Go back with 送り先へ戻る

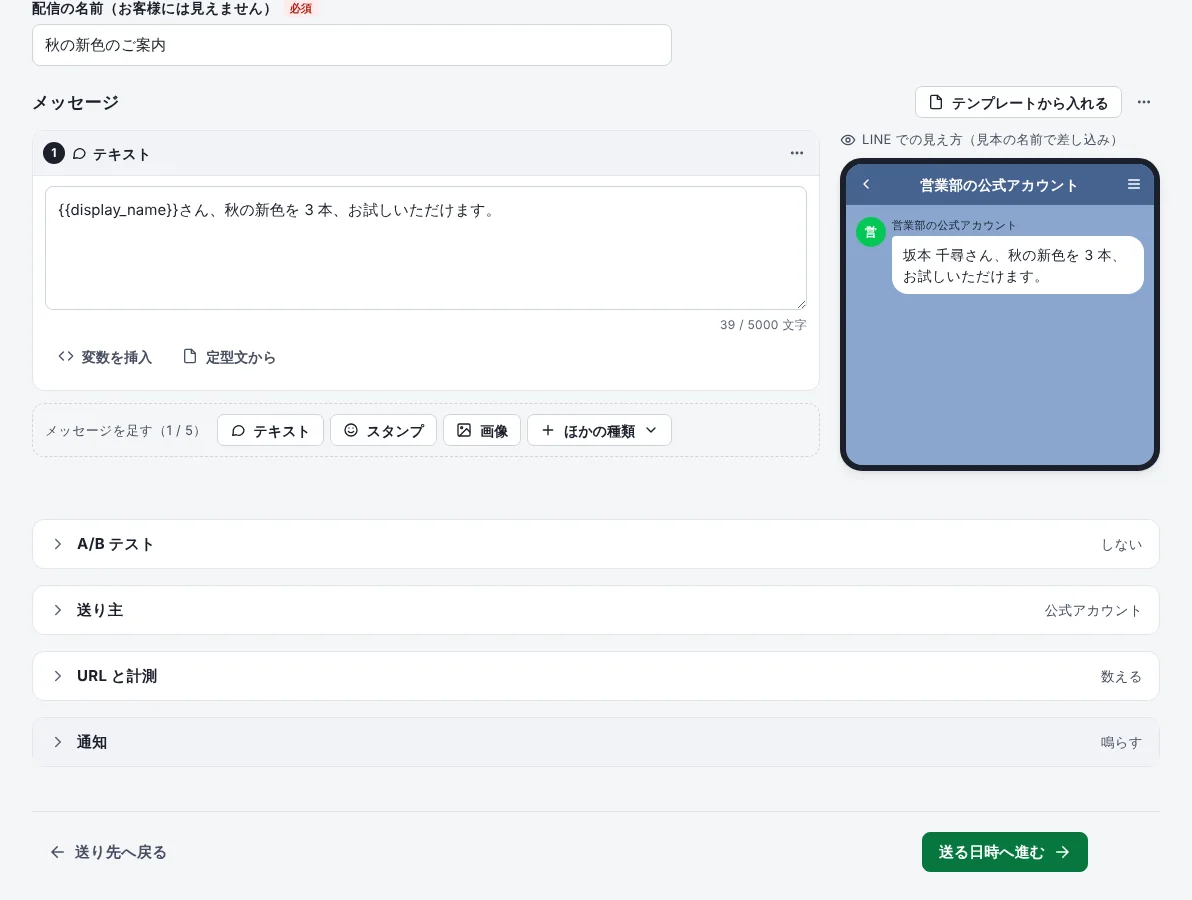(109, 852)
